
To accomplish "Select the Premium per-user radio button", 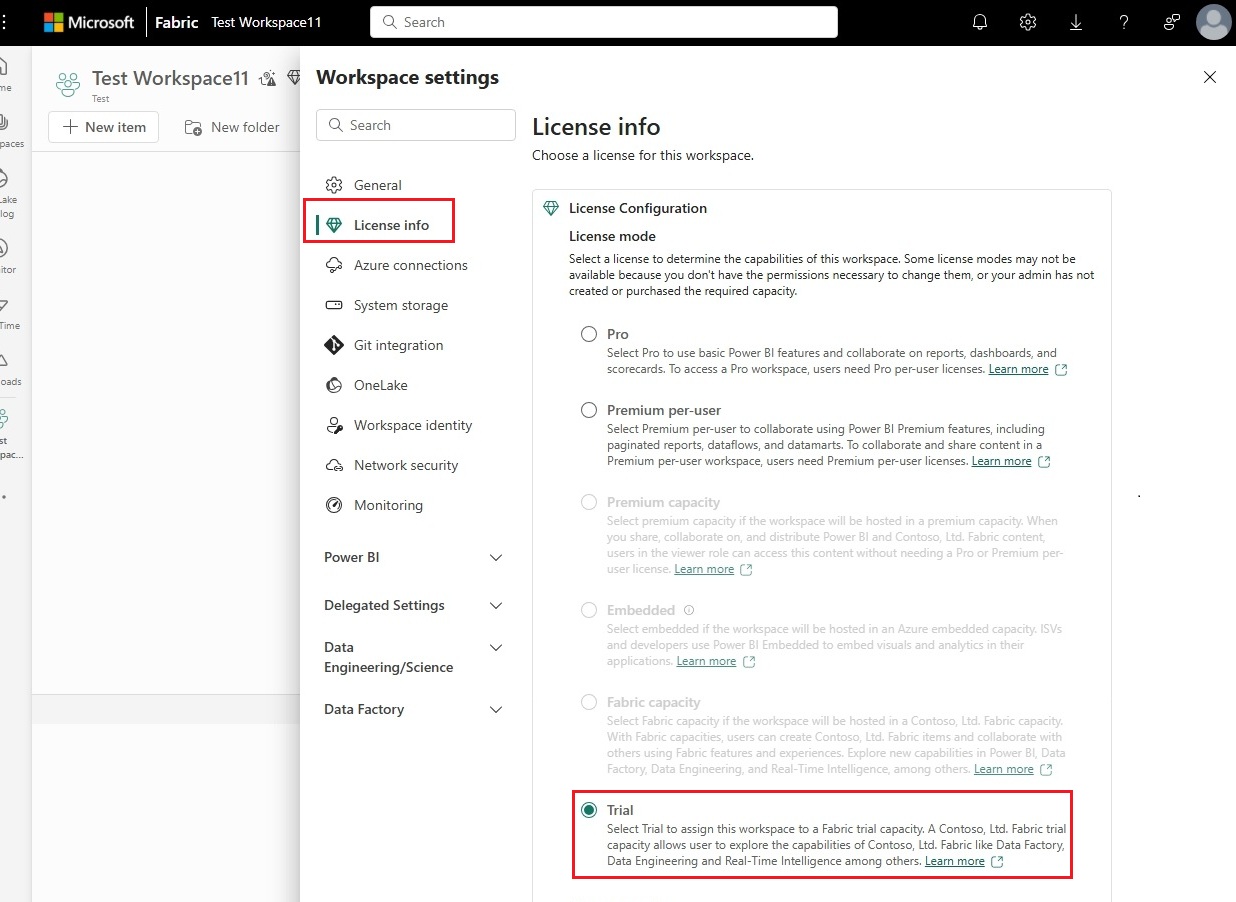I will [x=589, y=410].
